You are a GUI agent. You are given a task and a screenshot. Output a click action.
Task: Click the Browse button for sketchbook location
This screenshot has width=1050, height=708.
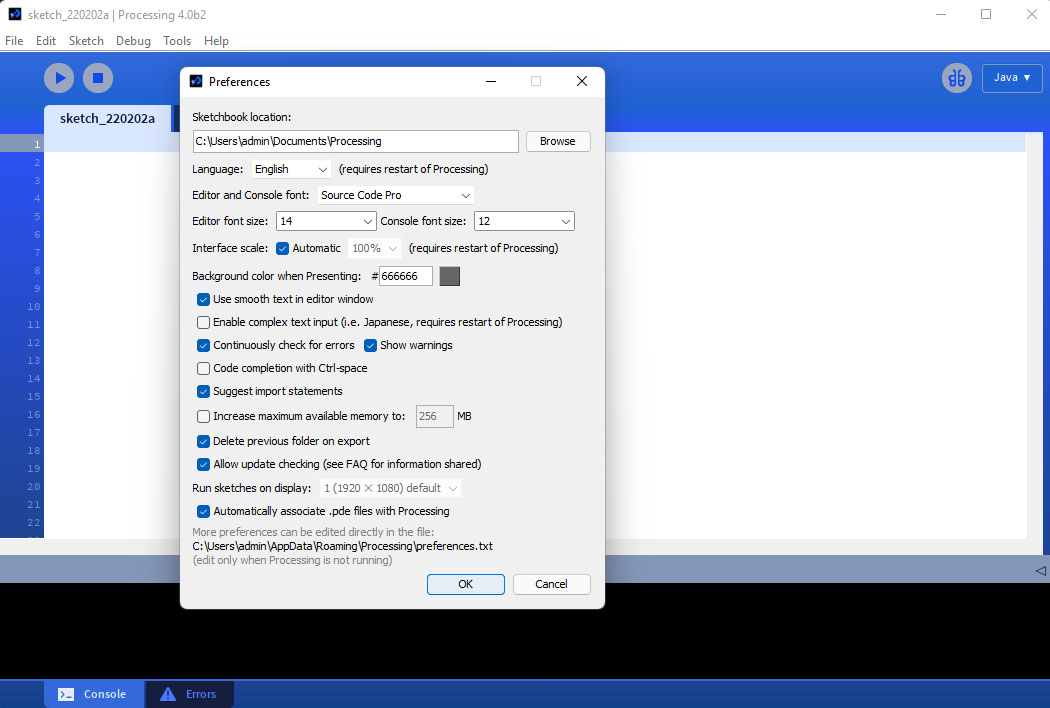click(x=557, y=141)
